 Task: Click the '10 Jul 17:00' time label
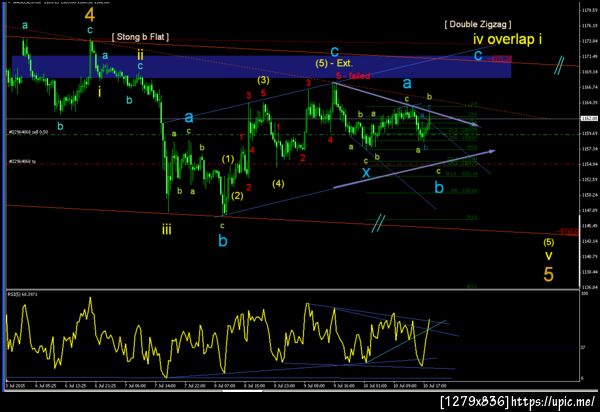(434, 386)
